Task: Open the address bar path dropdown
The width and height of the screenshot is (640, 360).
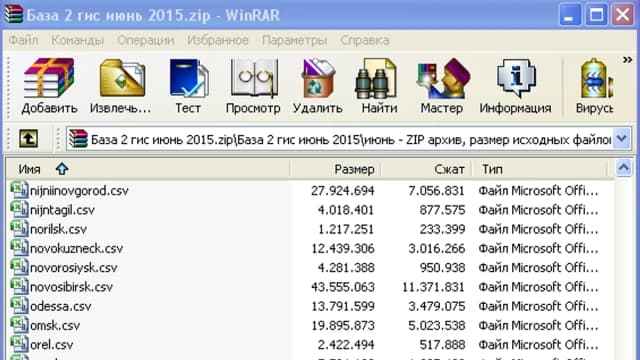Action: click(x=622, y=139)
